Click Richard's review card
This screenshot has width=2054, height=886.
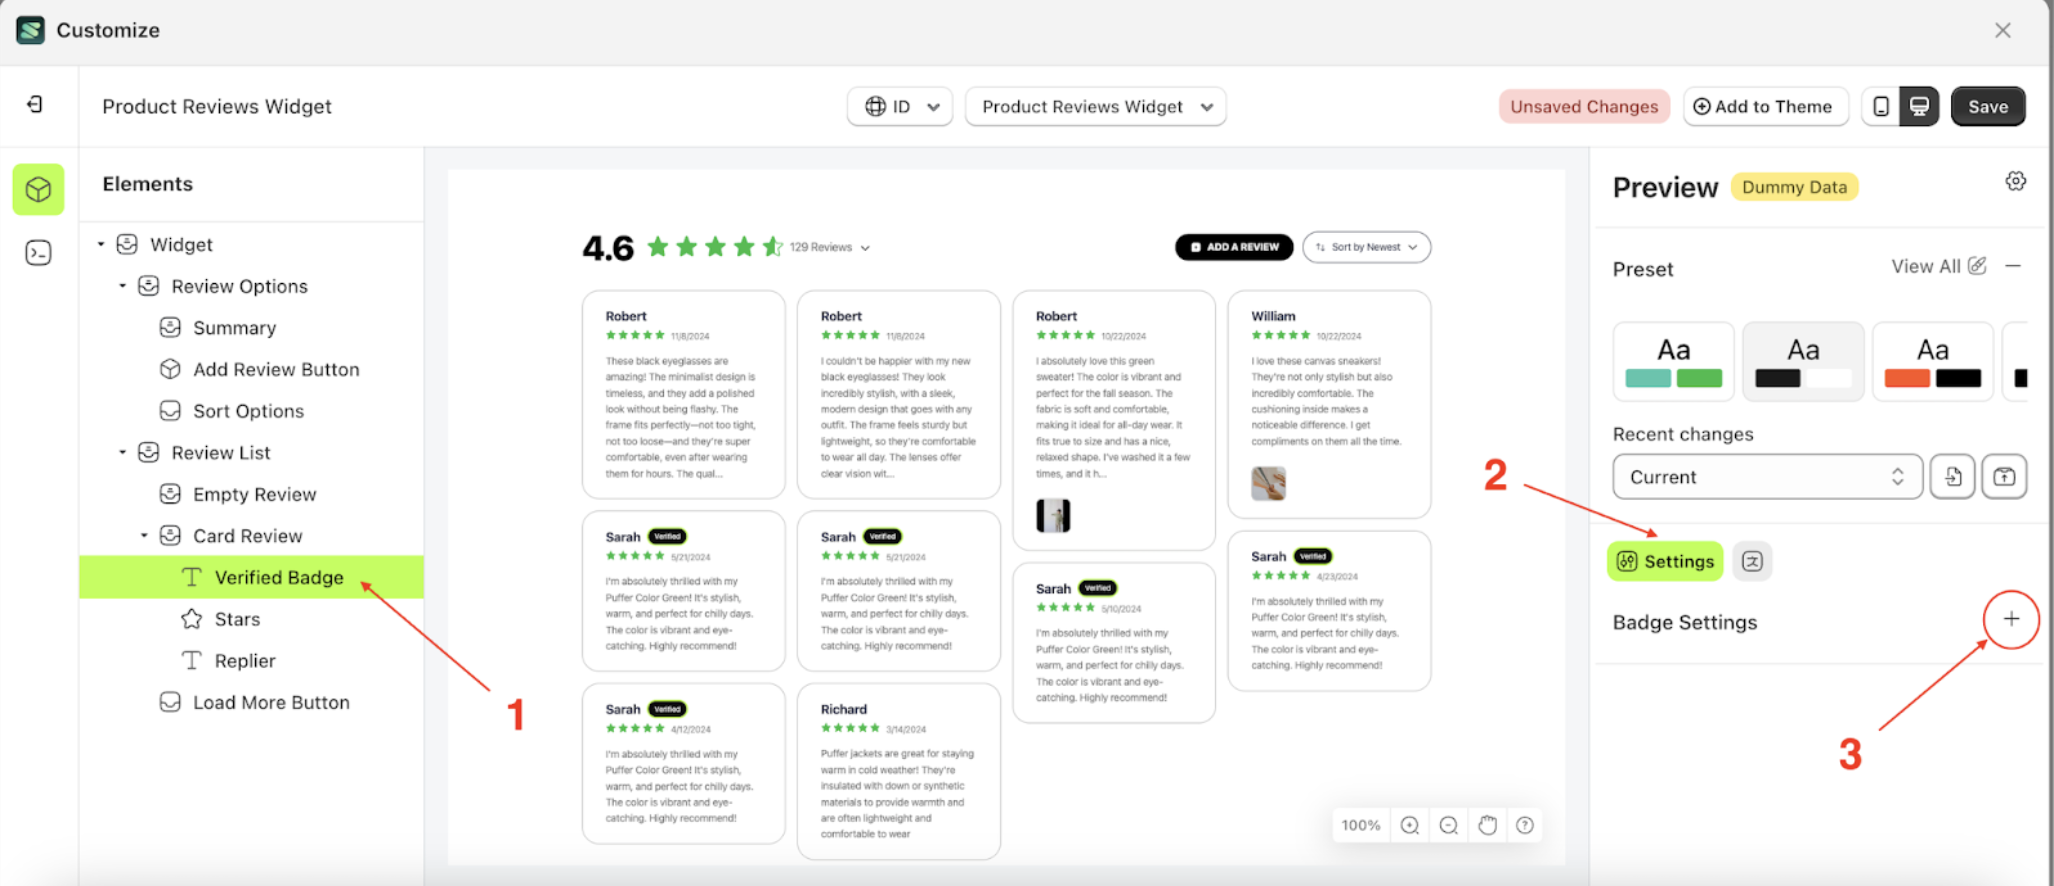pos(898,771)
